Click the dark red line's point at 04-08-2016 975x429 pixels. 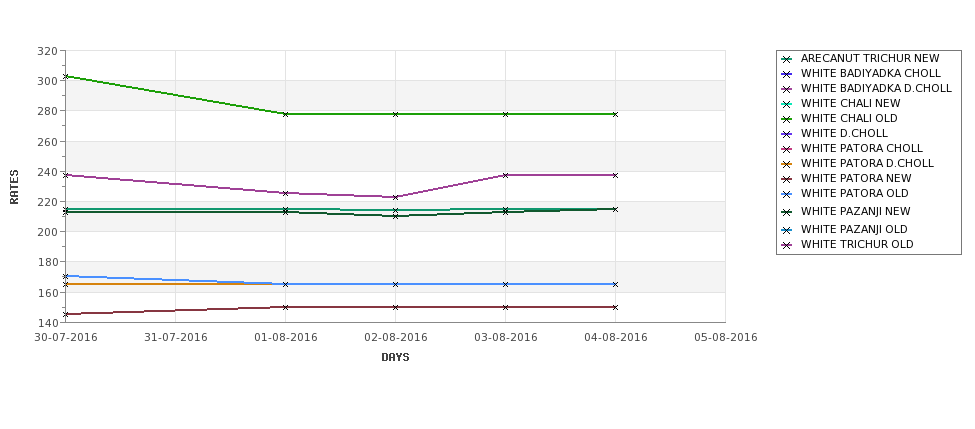(x=615, y=307)
